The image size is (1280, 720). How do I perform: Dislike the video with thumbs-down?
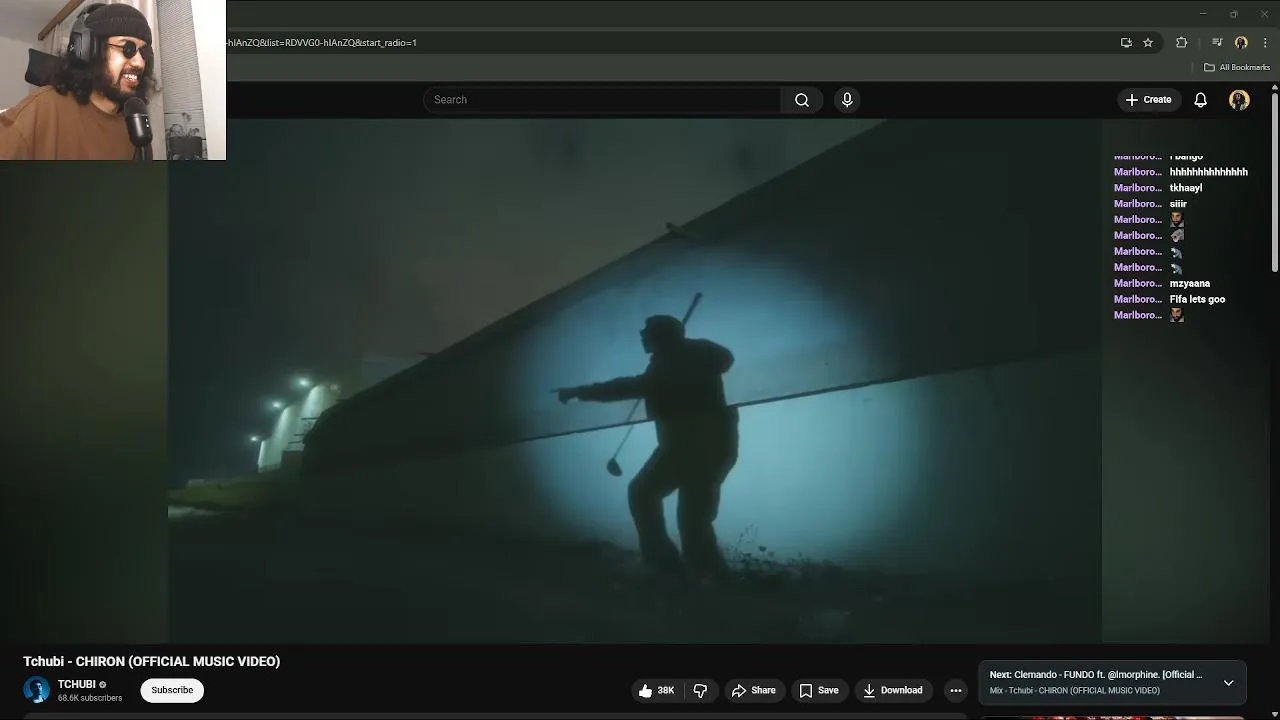[x=700, y=690]
